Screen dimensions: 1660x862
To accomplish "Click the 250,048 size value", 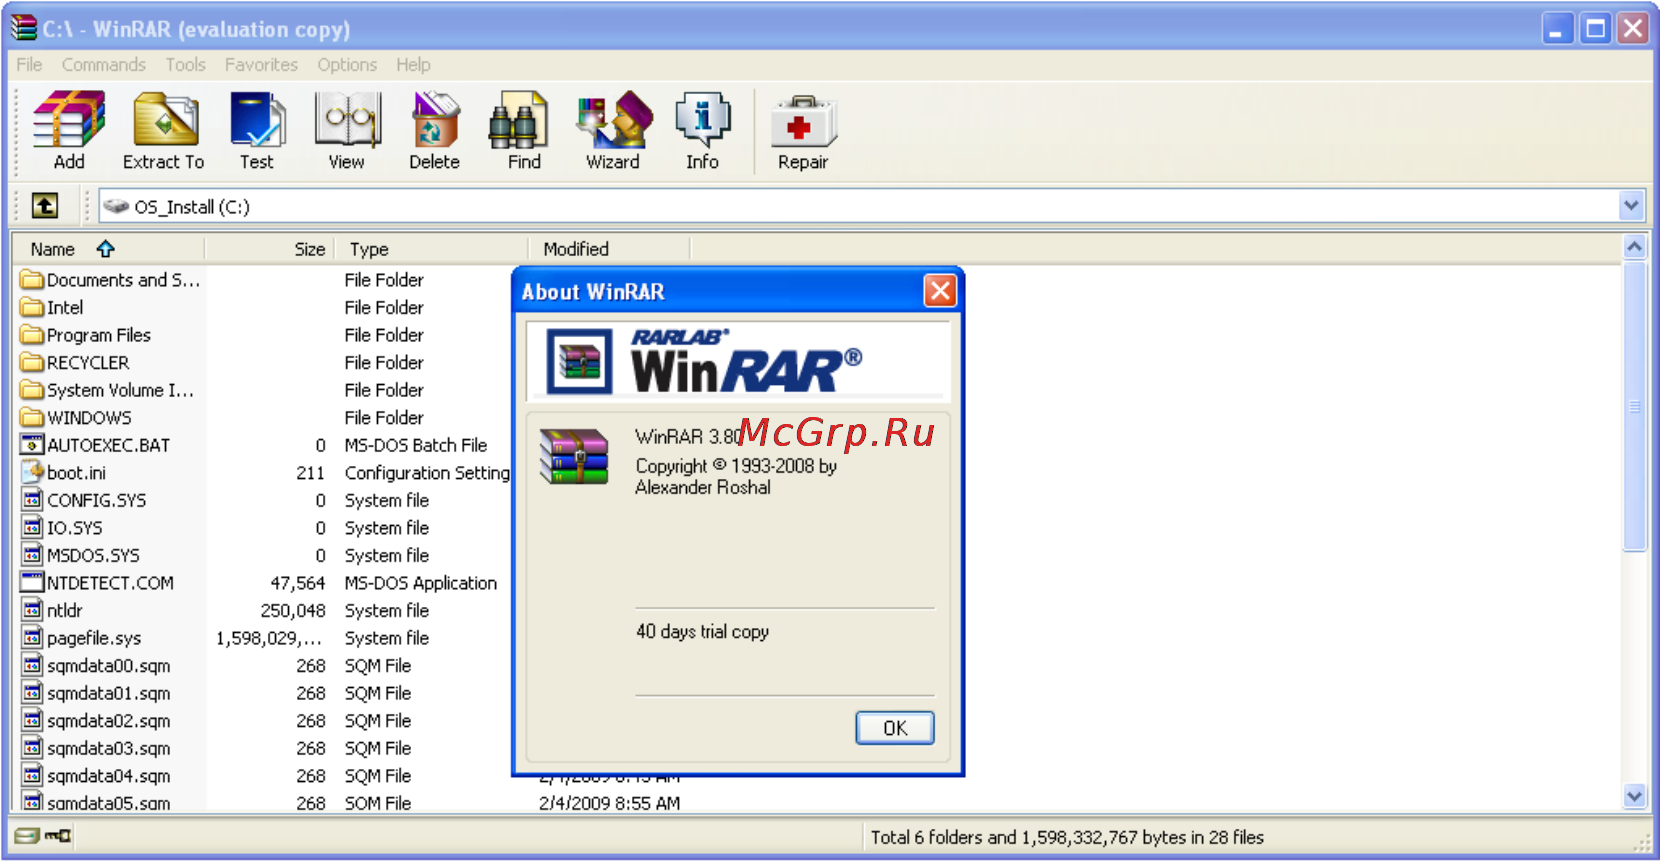I will tap(293, 610).
